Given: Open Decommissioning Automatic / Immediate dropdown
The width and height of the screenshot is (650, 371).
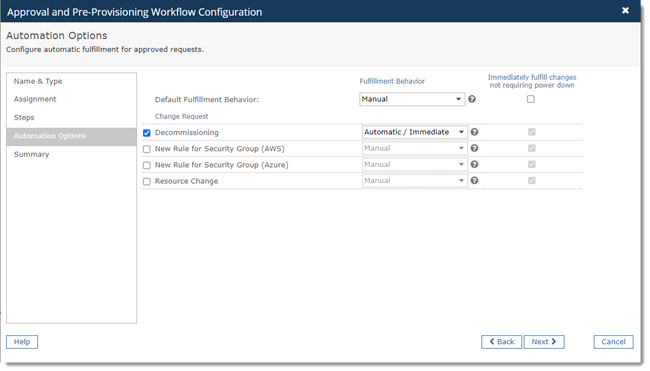Looking at the screenshot, I should 415,132.
